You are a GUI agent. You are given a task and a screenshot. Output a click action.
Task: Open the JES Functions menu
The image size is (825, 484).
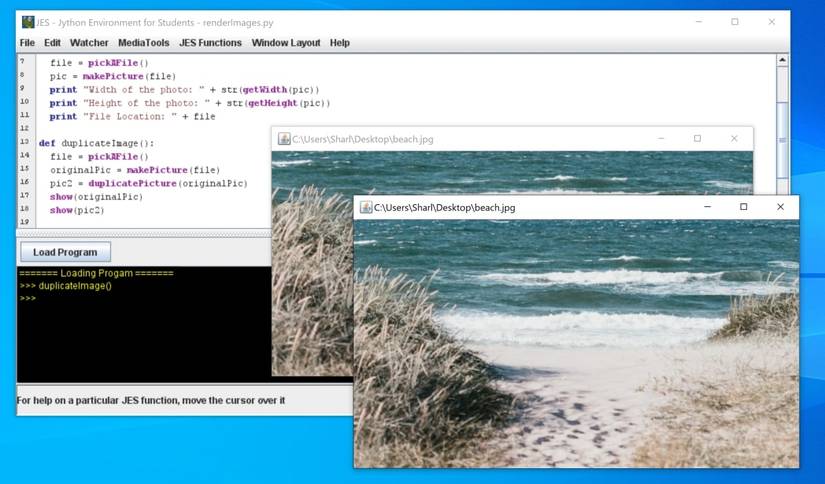click(x=210, y=43)
